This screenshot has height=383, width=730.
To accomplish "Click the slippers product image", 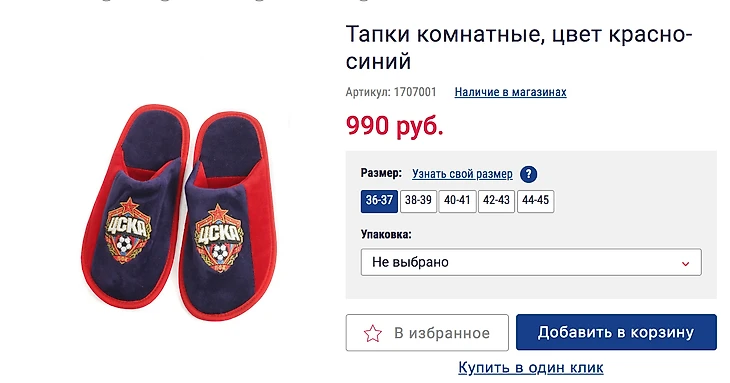I will 179,213.
